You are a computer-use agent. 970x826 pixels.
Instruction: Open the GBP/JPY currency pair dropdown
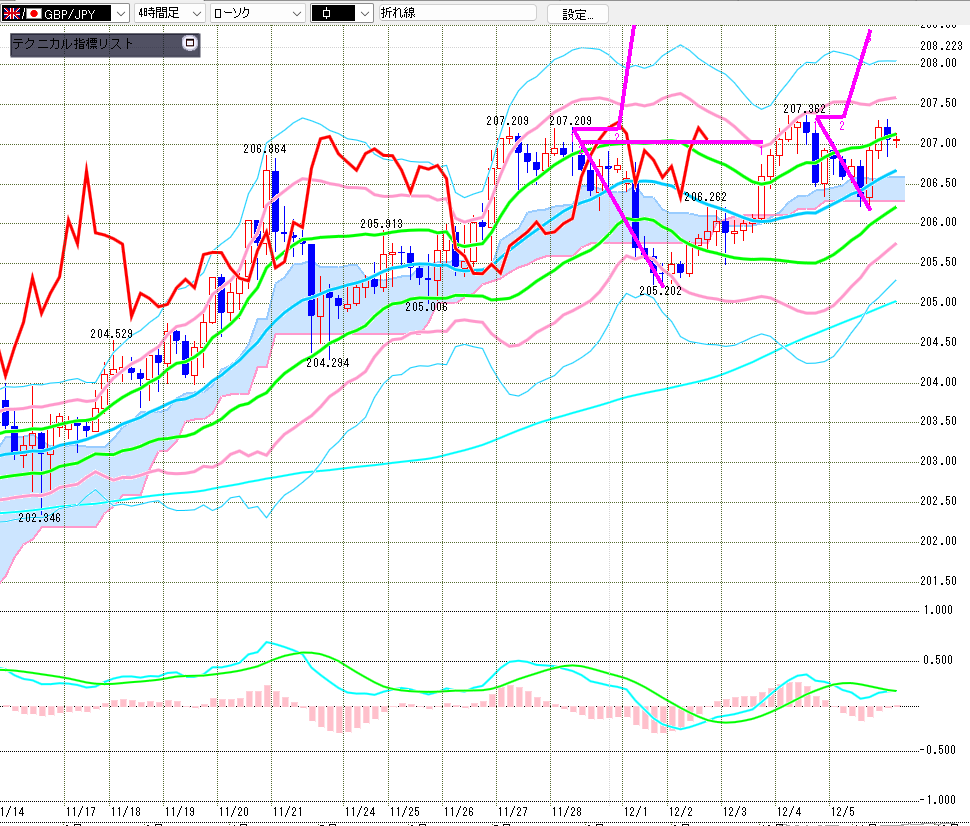(x=121, y=14)
